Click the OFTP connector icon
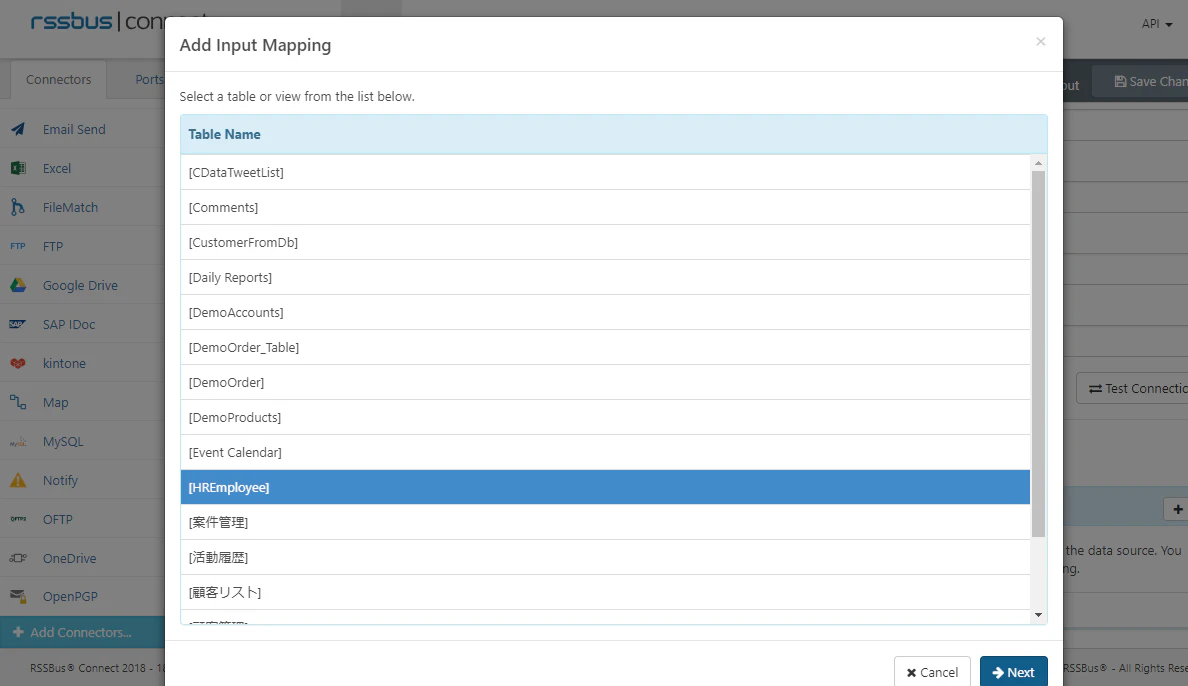Viewport: 1188px width, 686px height. click(18, 519)
